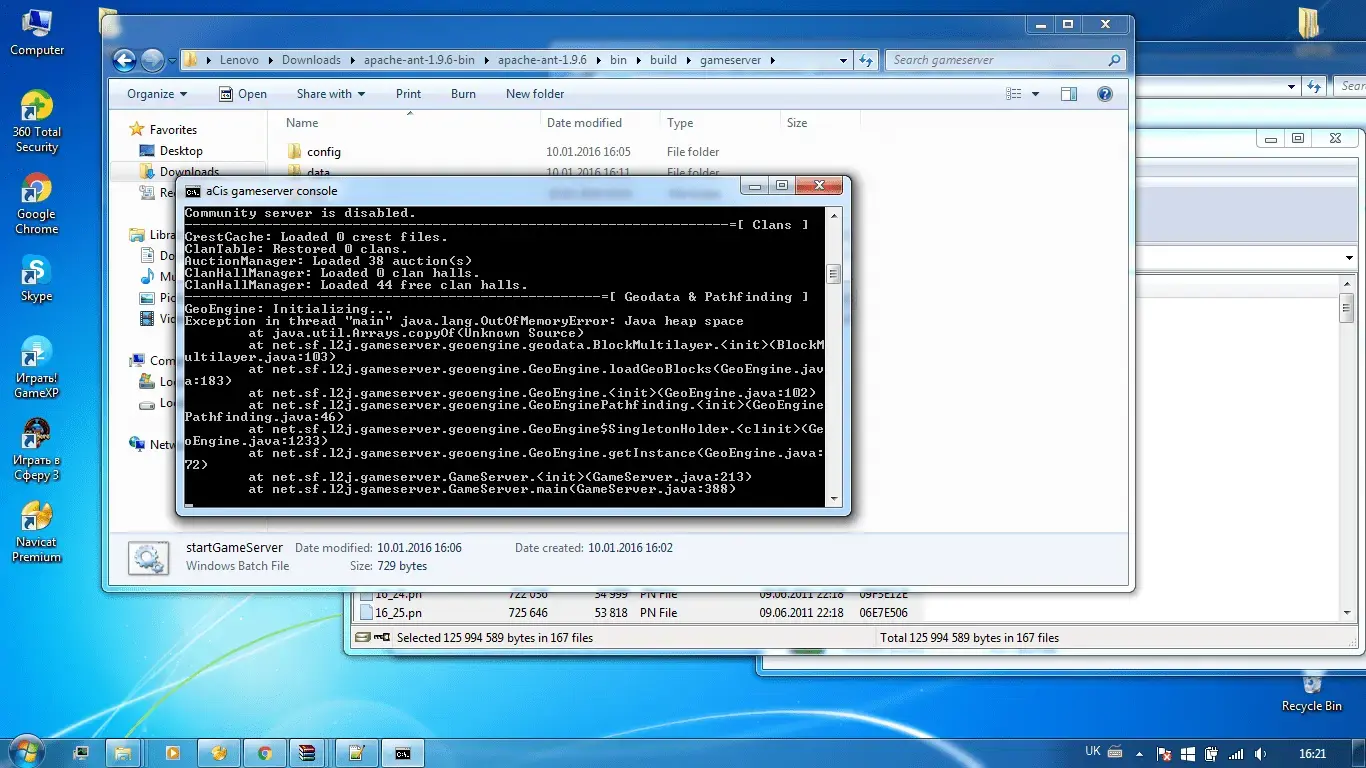Click Print in the Explorer toolbar
Image resolution: width=1366 pixels, height=768 pixels.
click(x=408, y=94)
